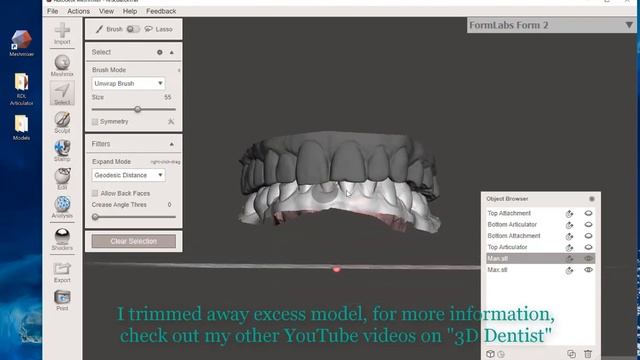Open the Help menu
The image size is (640, 360).
click(x=130, y=11)
